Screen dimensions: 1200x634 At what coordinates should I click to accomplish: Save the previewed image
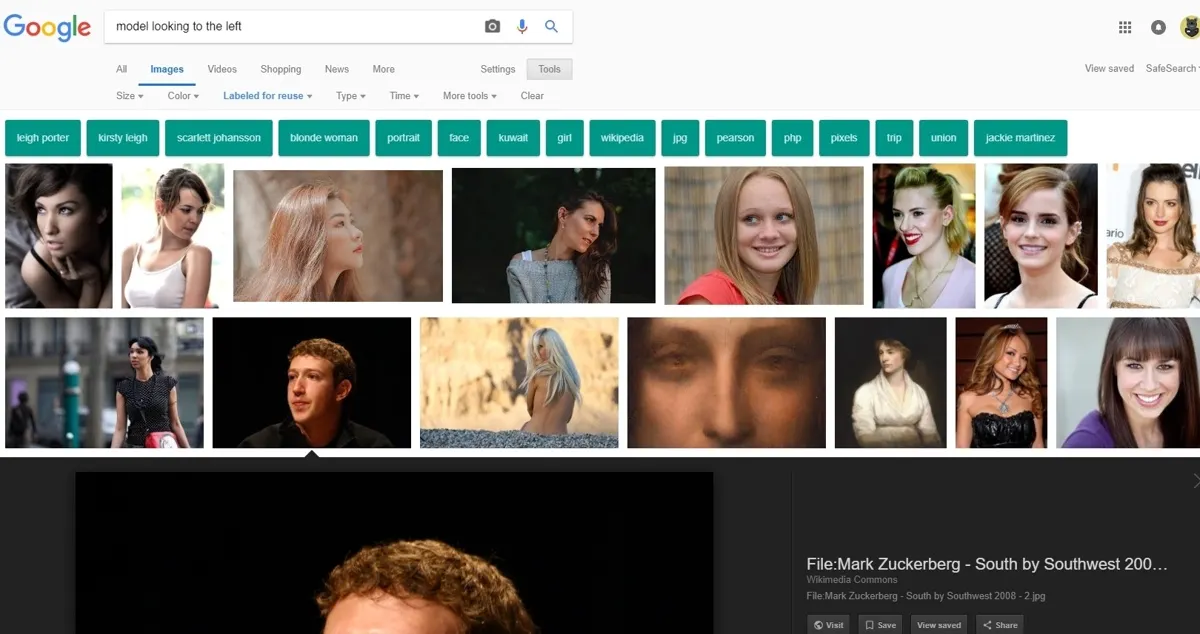[880, 625]
